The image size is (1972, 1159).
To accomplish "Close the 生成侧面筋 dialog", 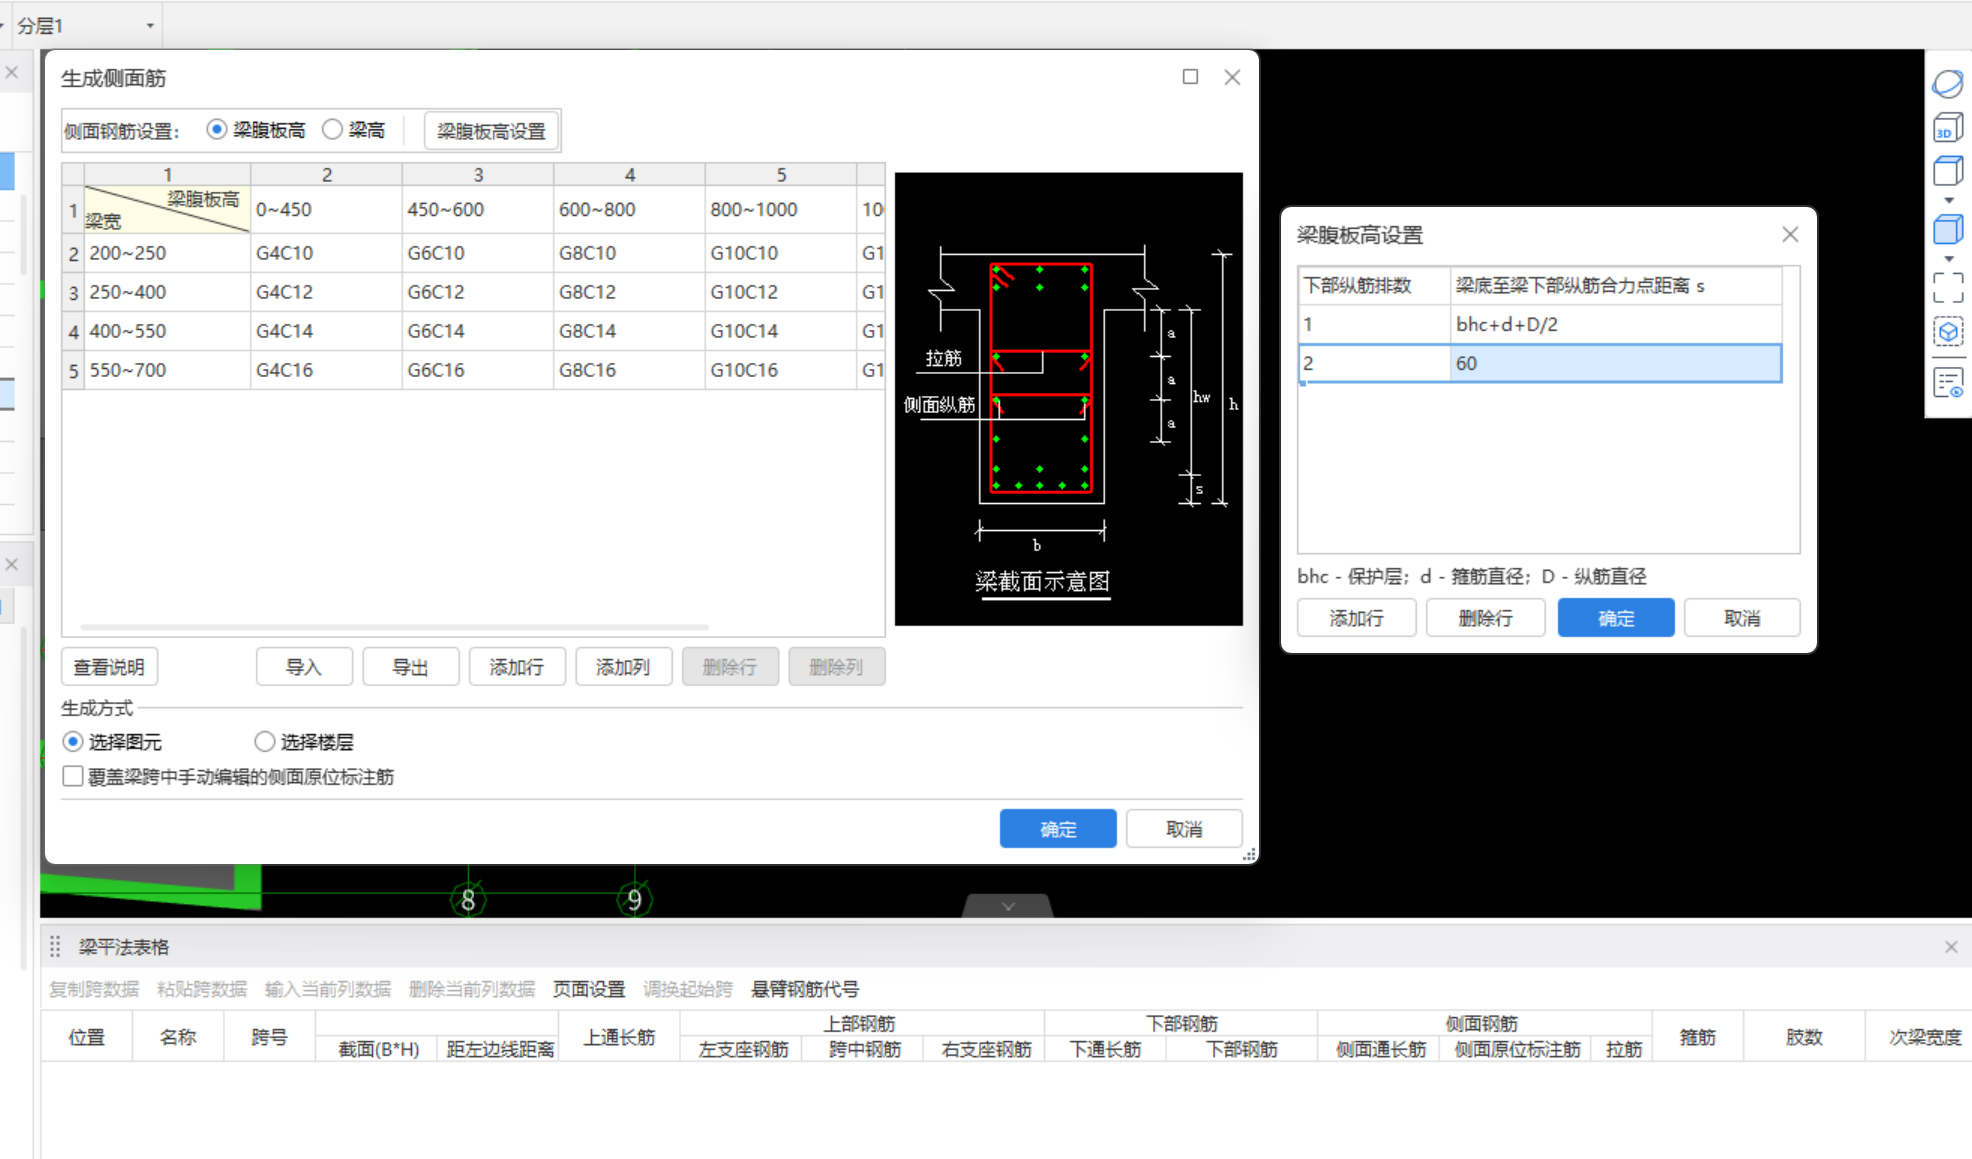I will pos(1232,77).
